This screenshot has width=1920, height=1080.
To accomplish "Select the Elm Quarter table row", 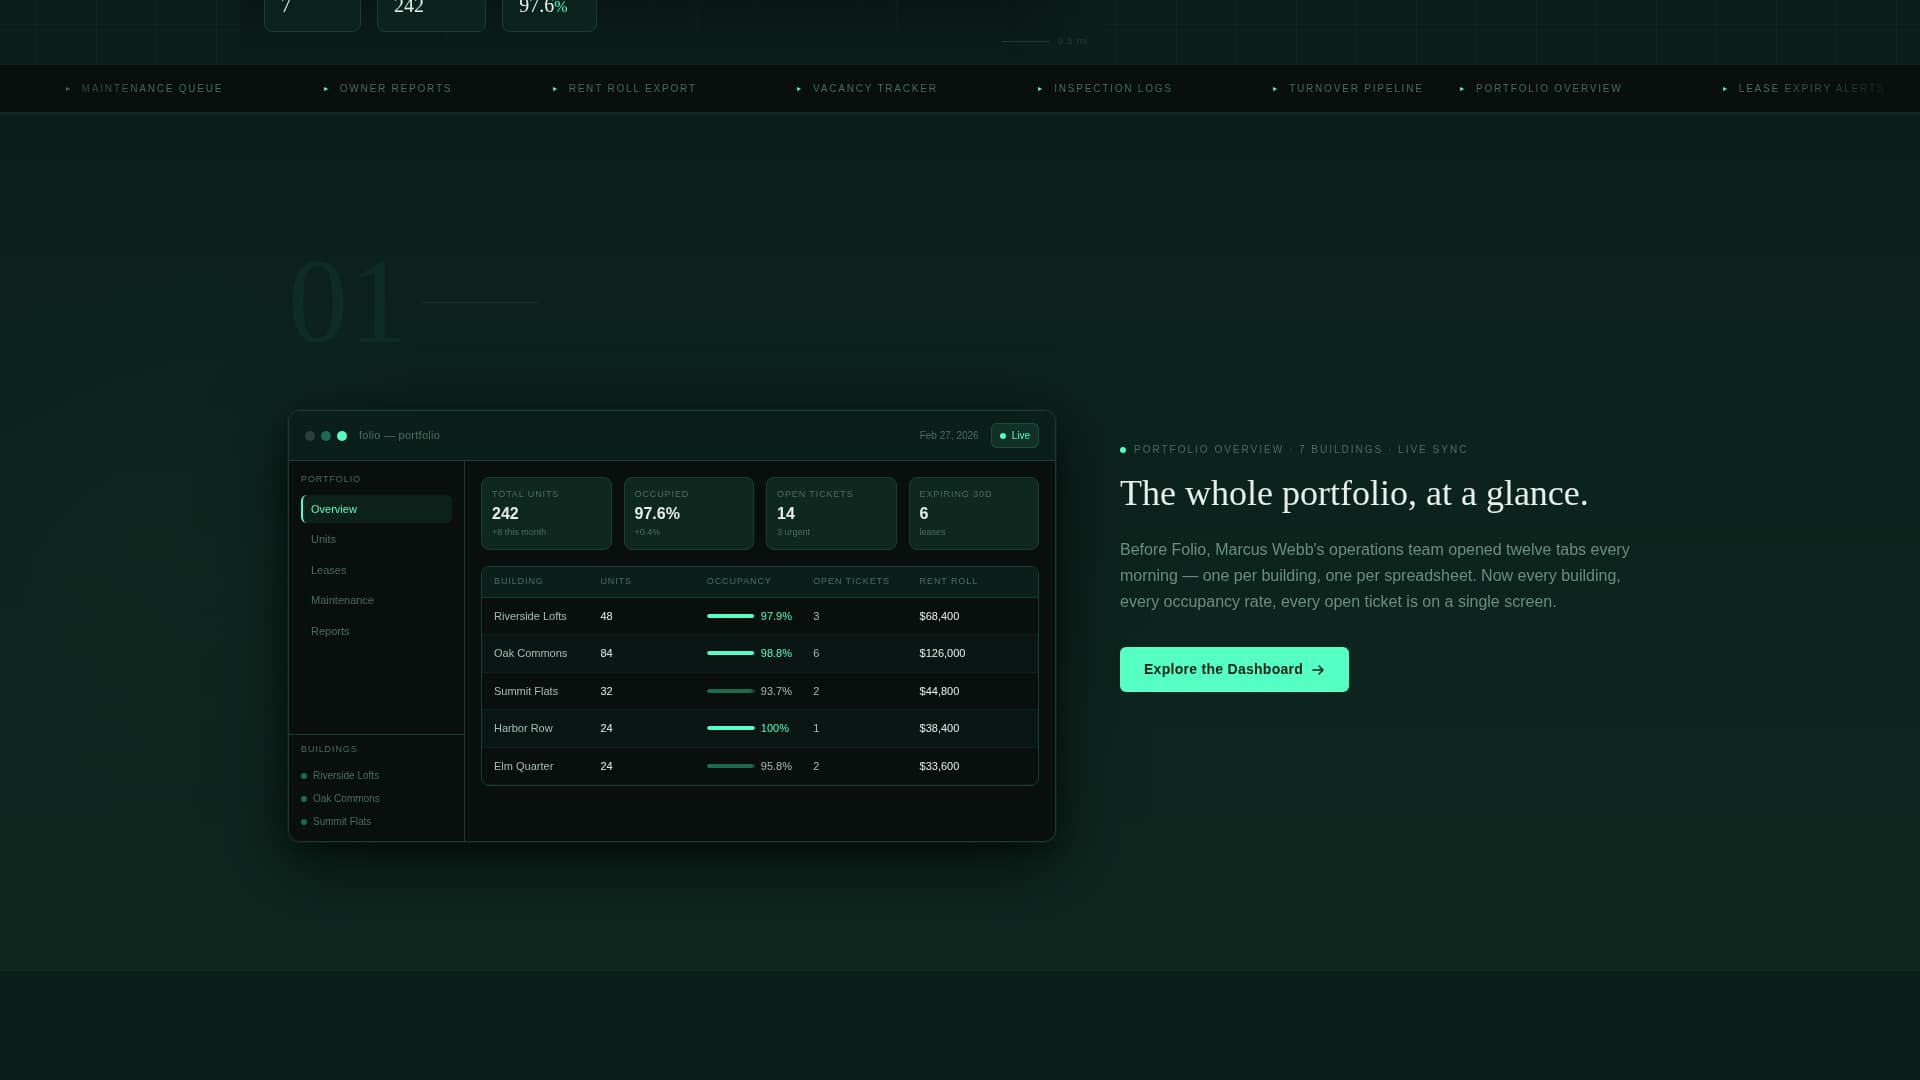I will click(x=759, y=766).
